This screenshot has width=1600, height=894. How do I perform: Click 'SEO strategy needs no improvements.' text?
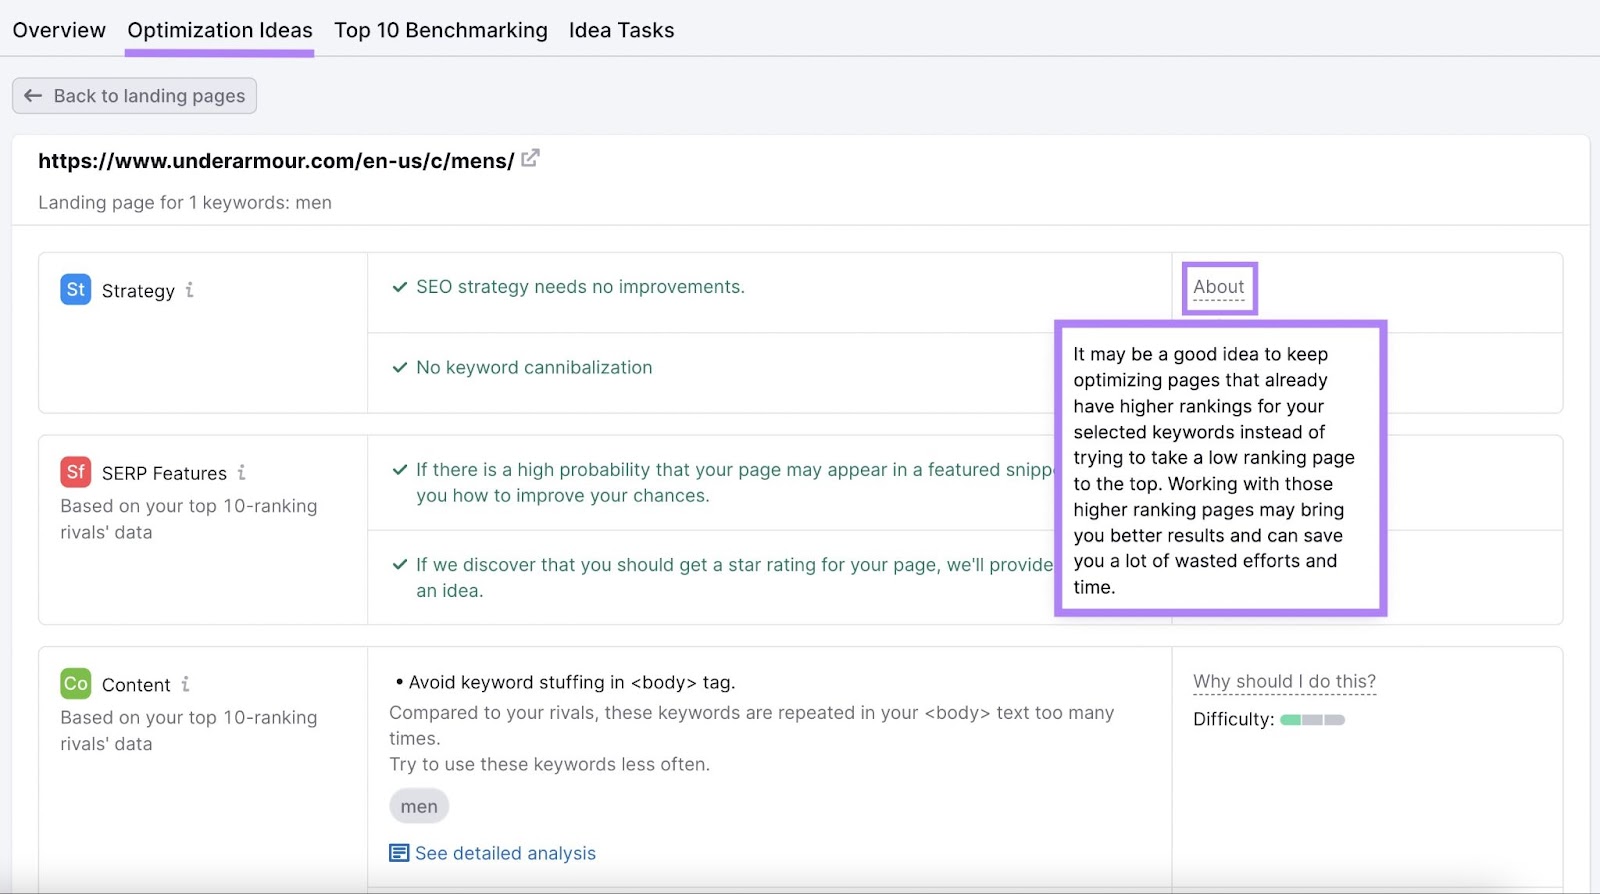(x=580, y=287)
